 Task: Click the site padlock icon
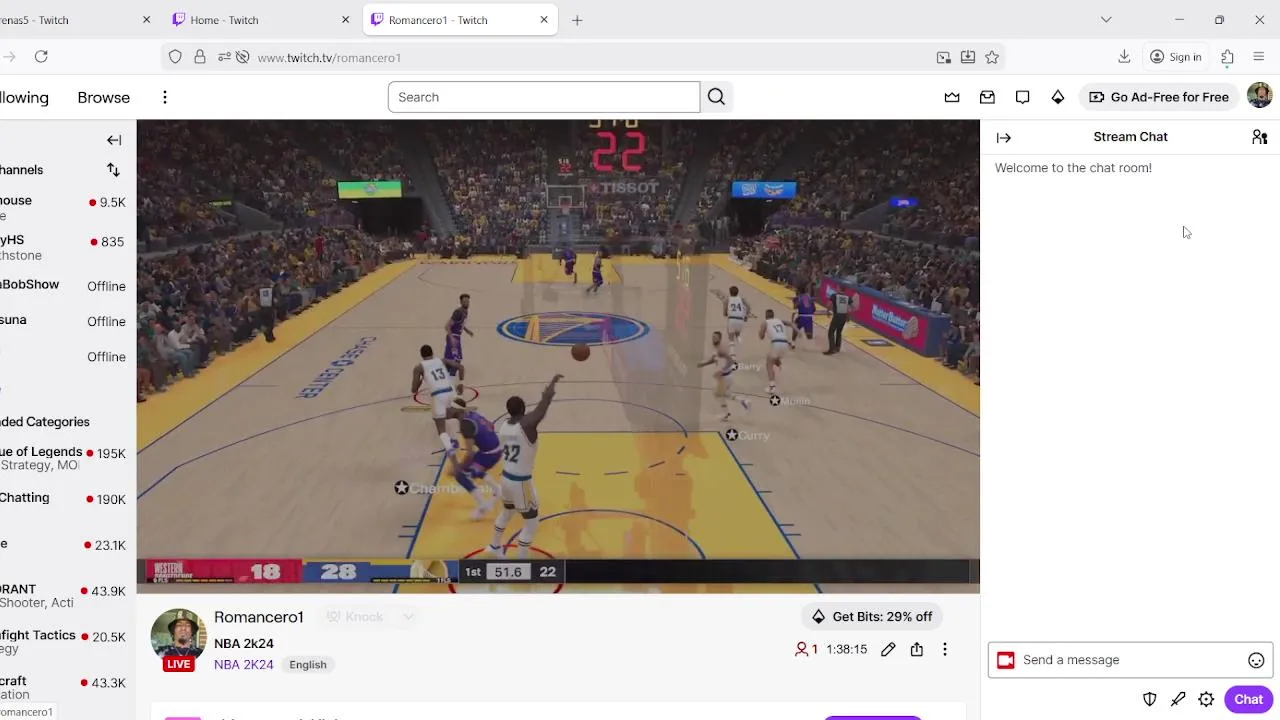click(200, 57)
